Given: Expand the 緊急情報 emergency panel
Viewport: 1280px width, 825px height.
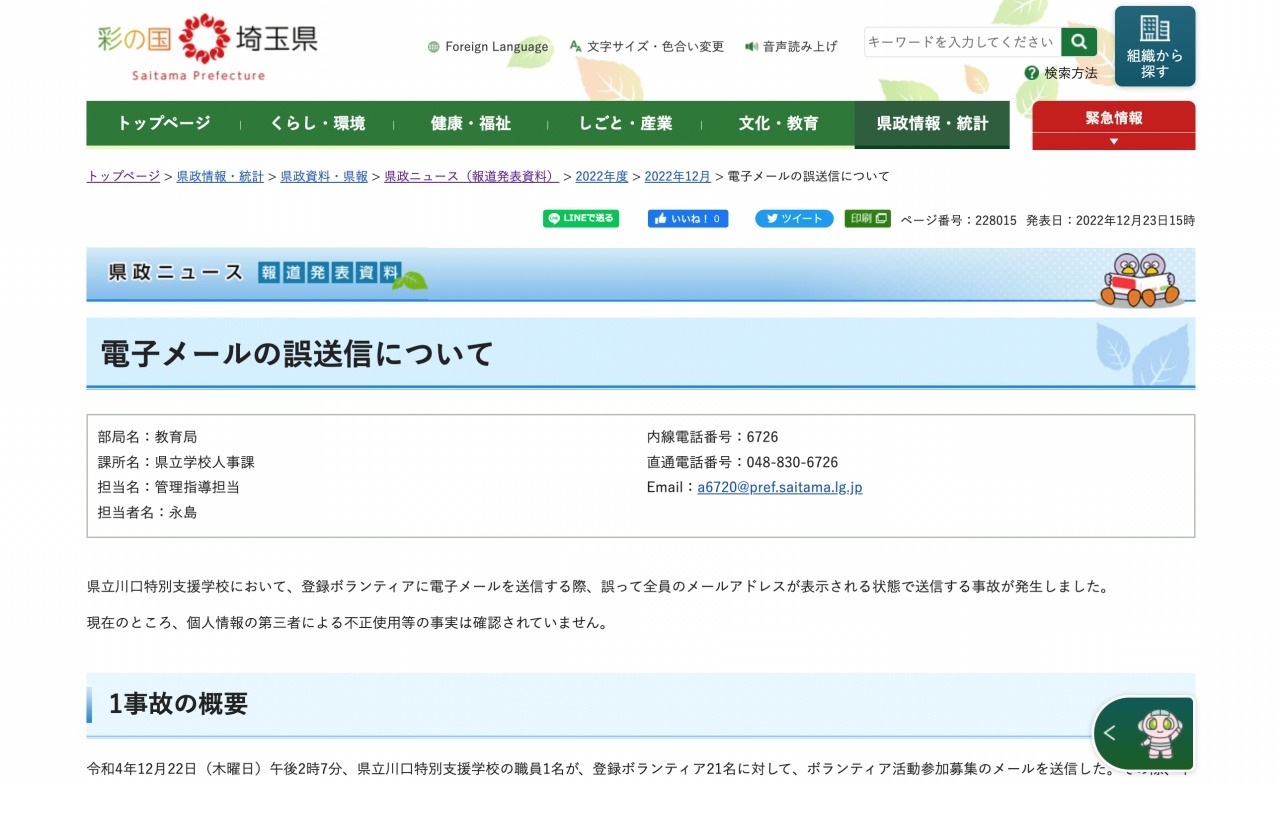Looking at the screenshot, I should [1113, 125].
